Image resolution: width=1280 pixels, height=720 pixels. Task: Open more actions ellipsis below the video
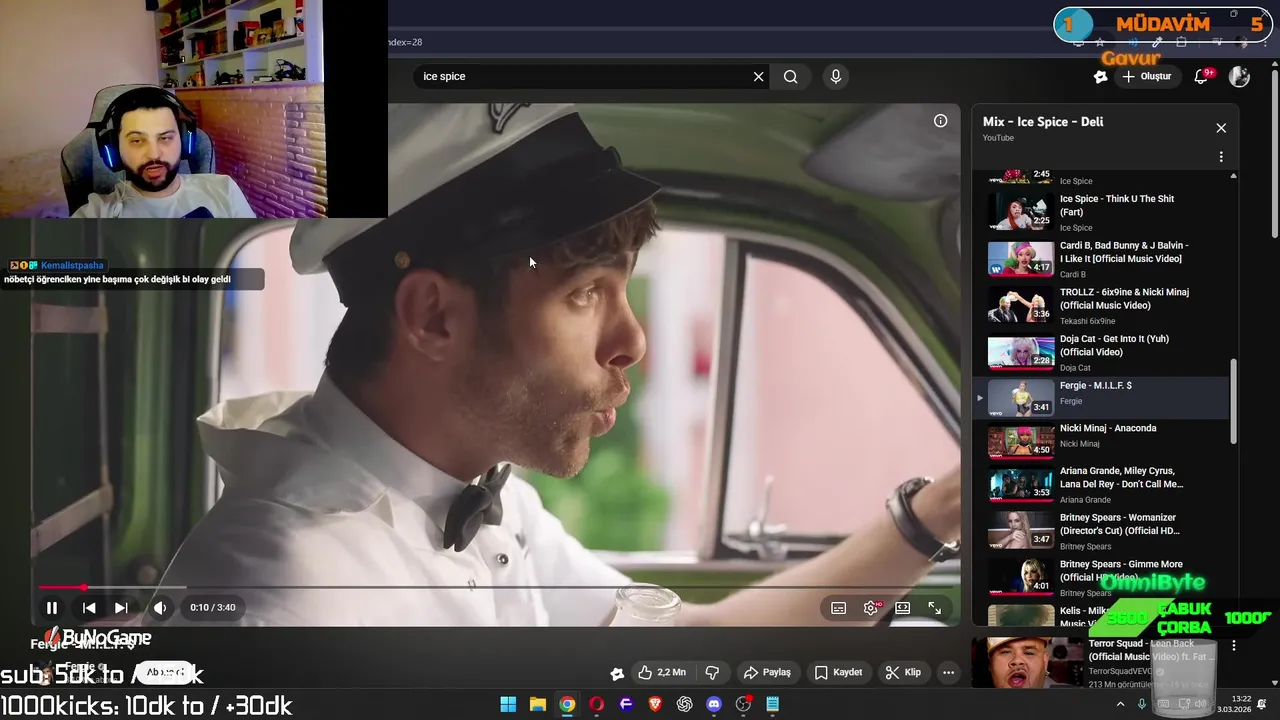[948, 672]
